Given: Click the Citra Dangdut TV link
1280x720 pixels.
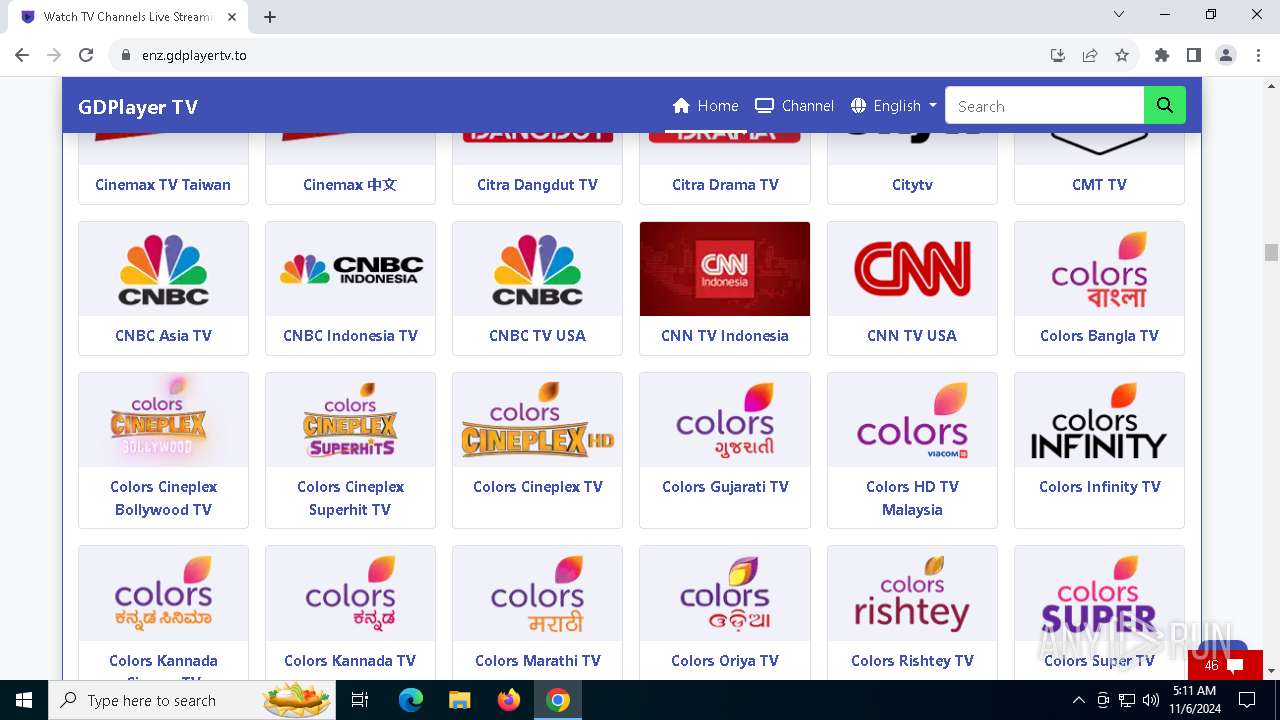Looking at the screenshot, I should 537,184.
